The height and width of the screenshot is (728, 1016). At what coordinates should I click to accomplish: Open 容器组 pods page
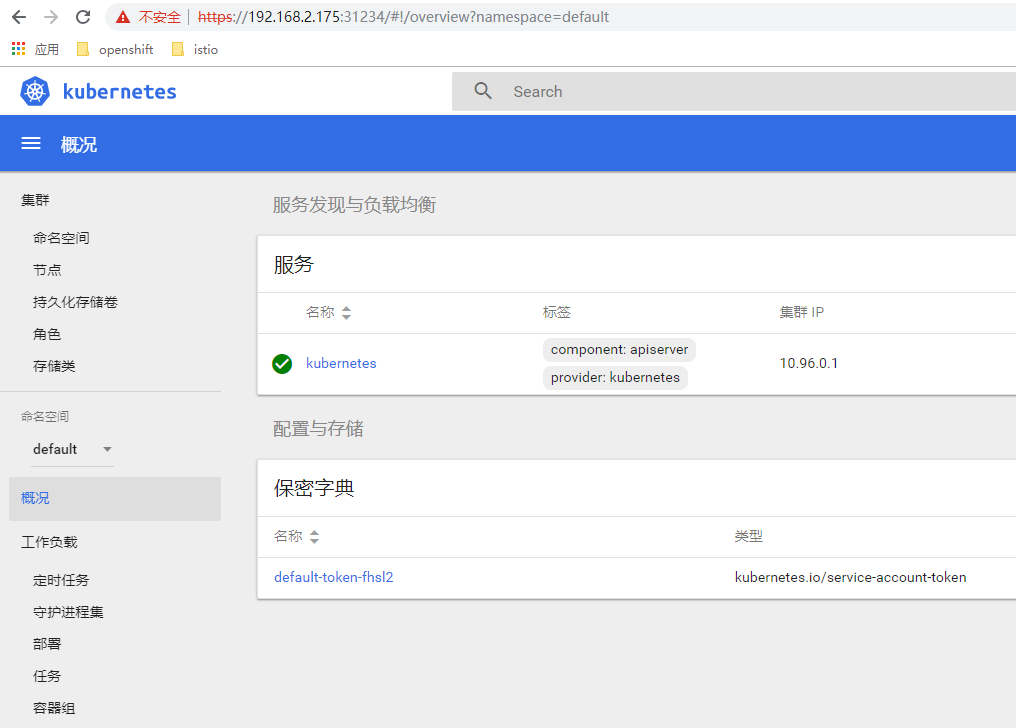tap(54, 708)
